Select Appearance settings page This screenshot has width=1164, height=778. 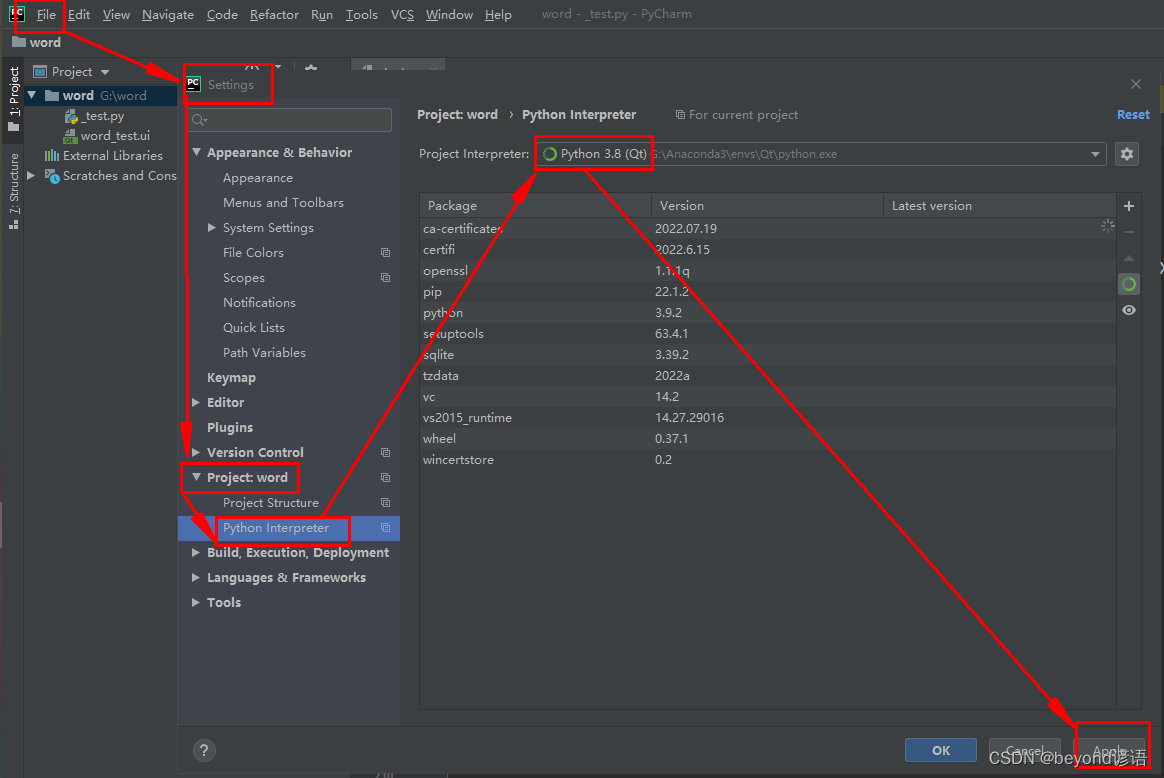pyautogui.click(x=258, y=178)
